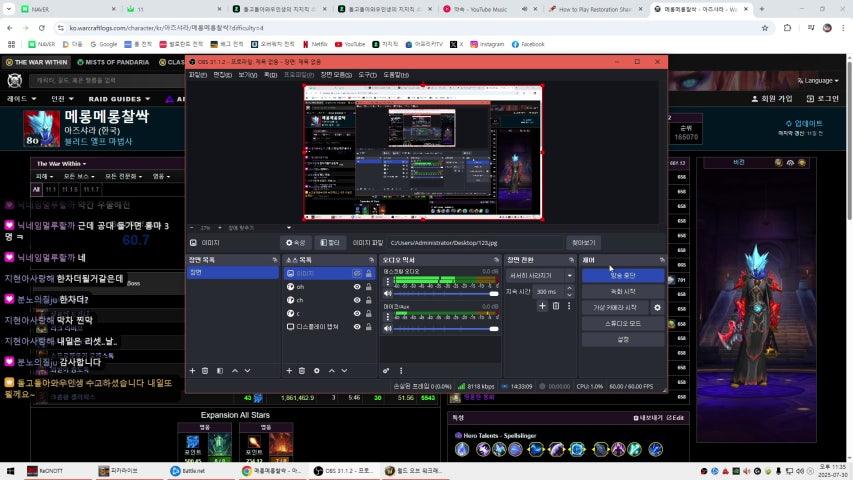This screenshot has height=480, width=853.
Task: Click 녹화 시작 start recording button
Action: [623, 292]
